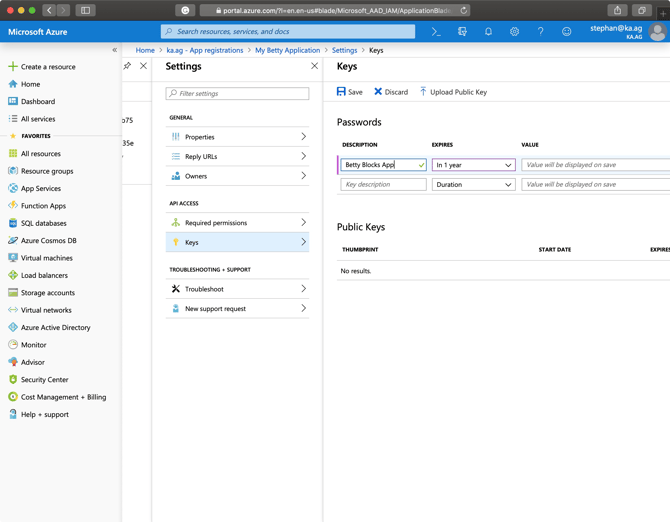Reload page in browser address bar
The height and width of the screenshot is (522, 670).
click(x=464, y=10)
